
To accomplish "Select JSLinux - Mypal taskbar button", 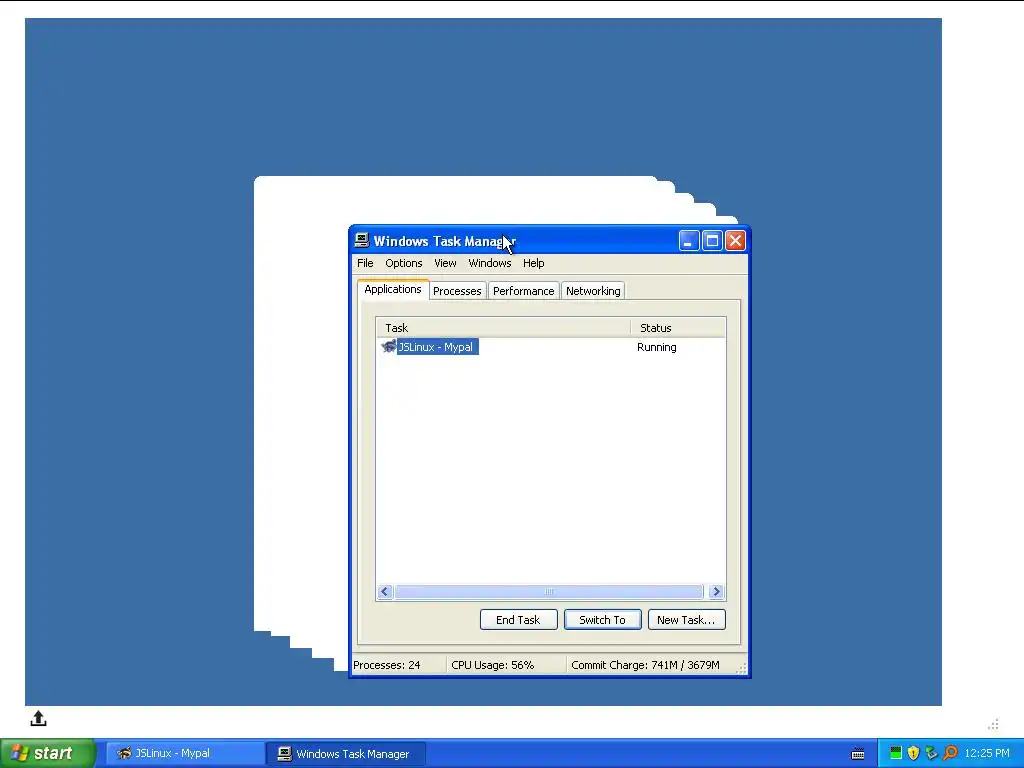I will pyautogui.click(x=184, y=754).
